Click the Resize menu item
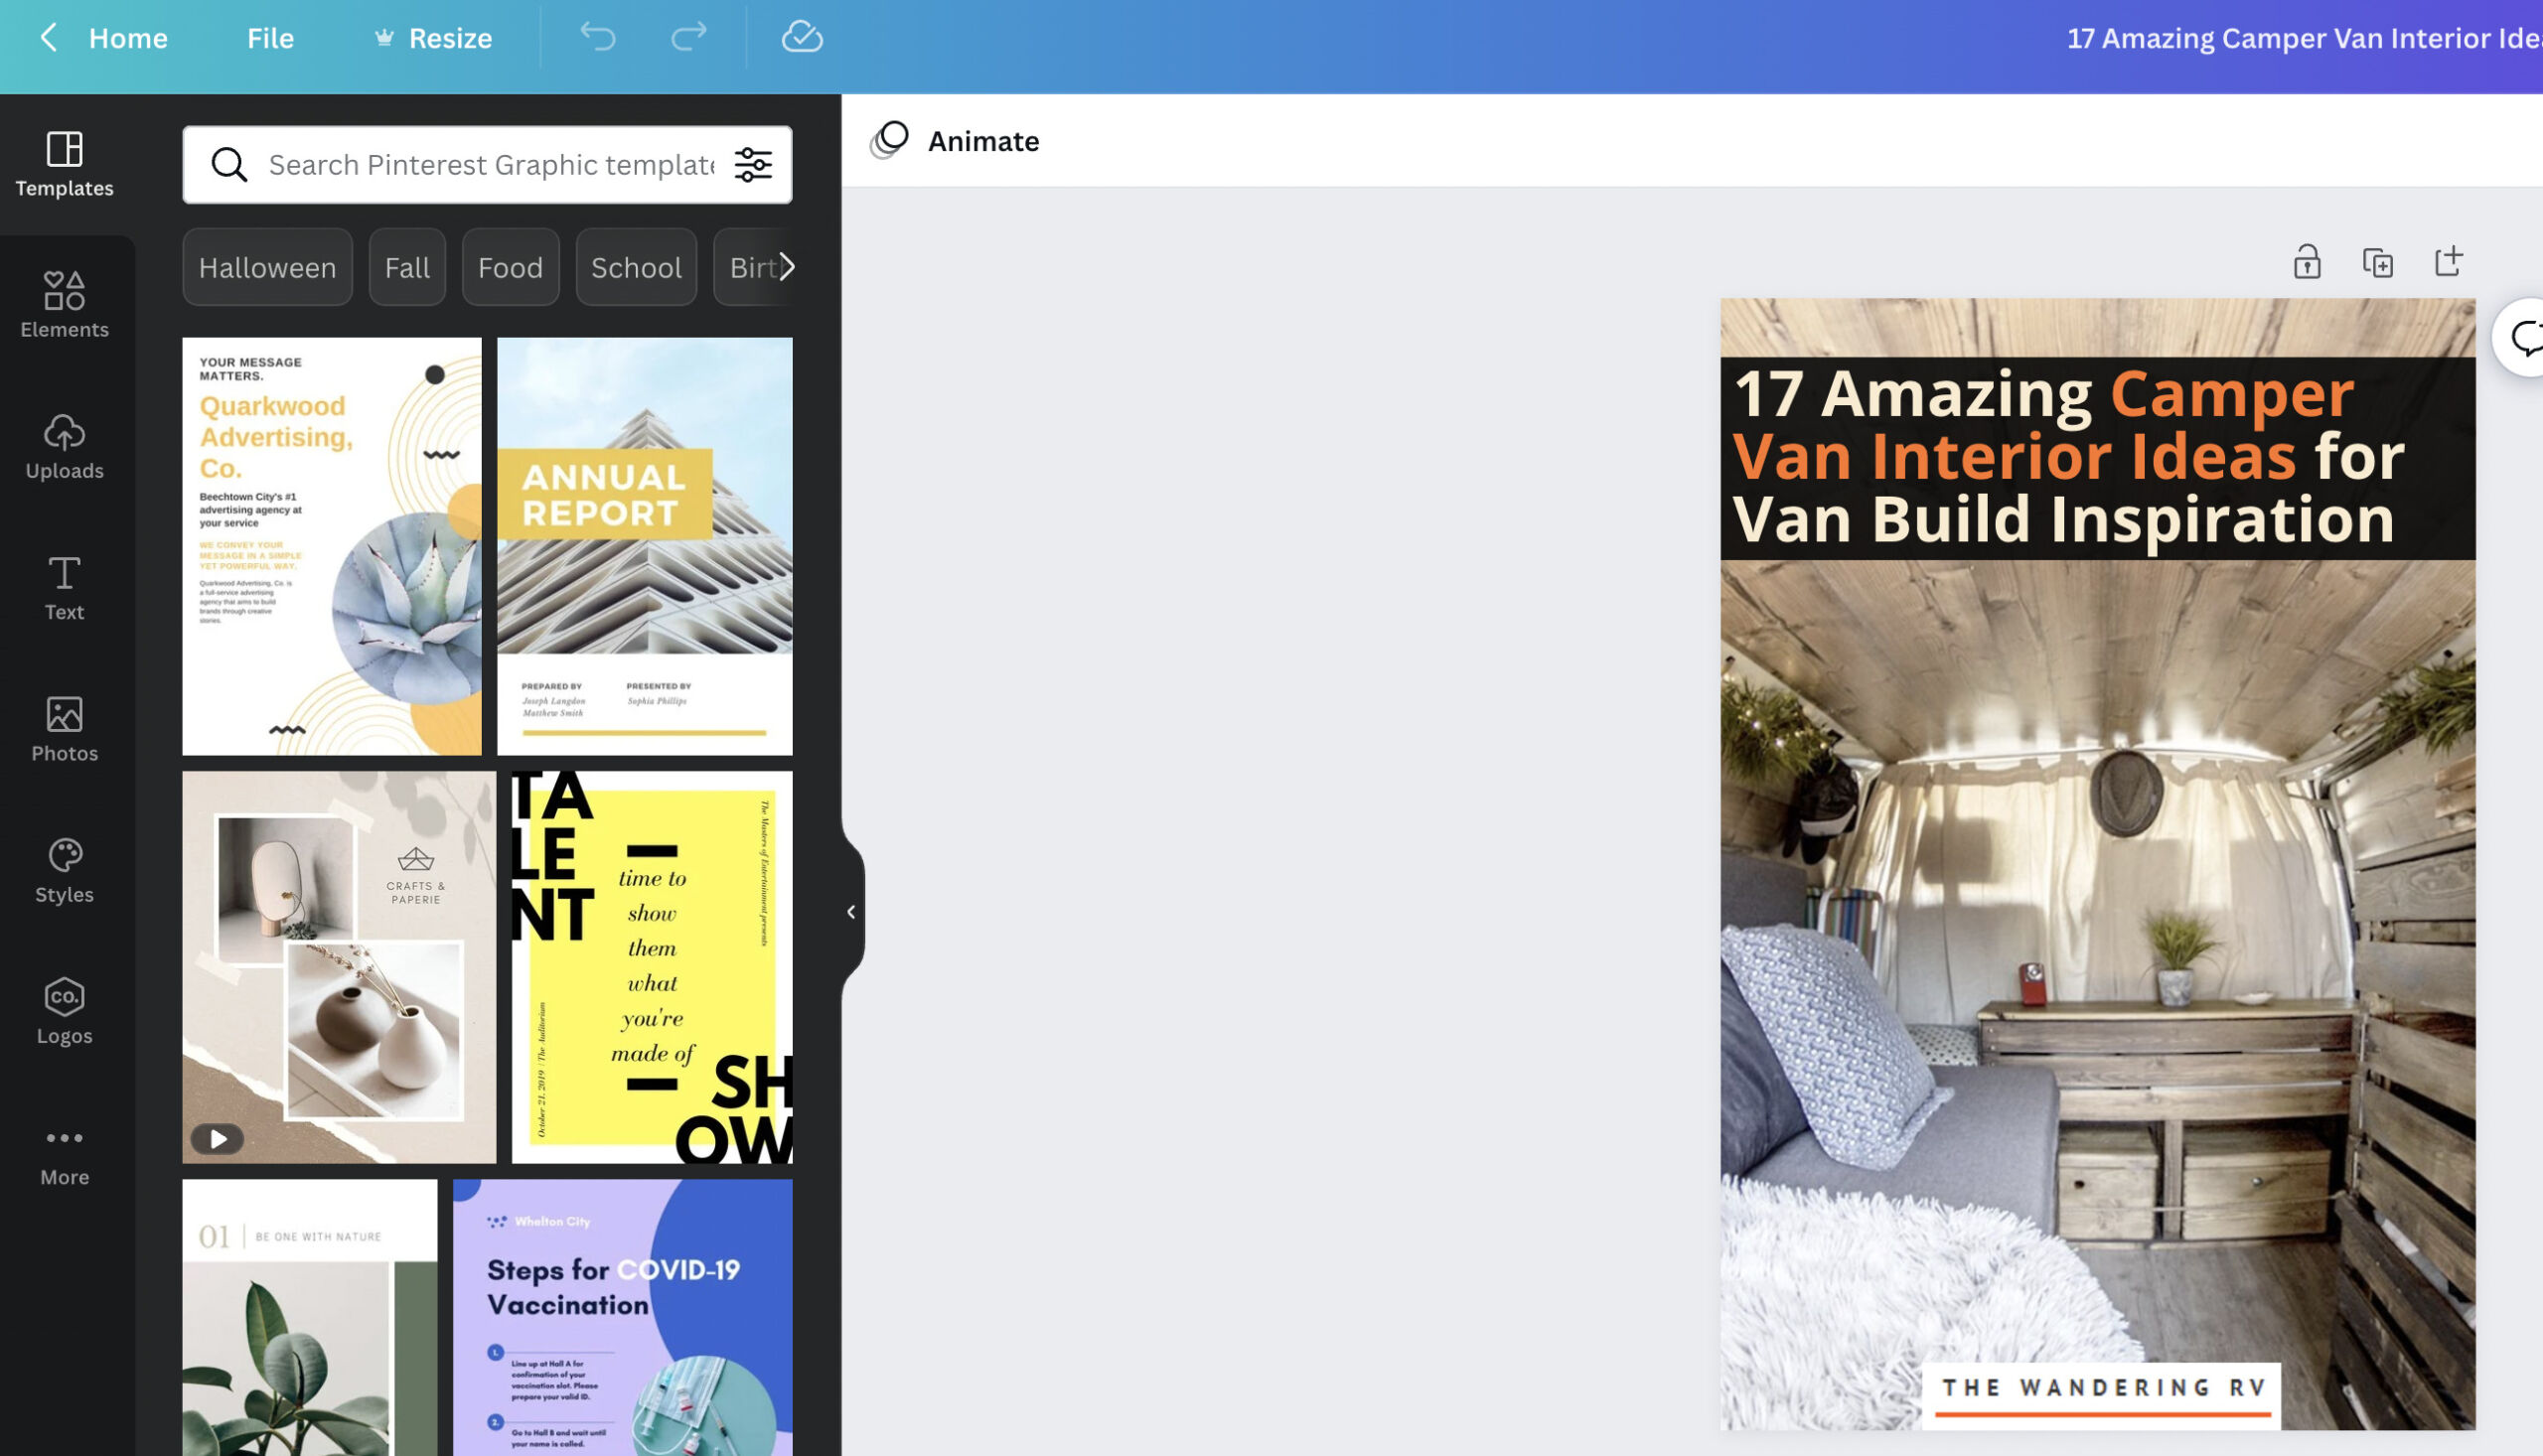Screen dimensions: 2543x1456 pos(451,35)
